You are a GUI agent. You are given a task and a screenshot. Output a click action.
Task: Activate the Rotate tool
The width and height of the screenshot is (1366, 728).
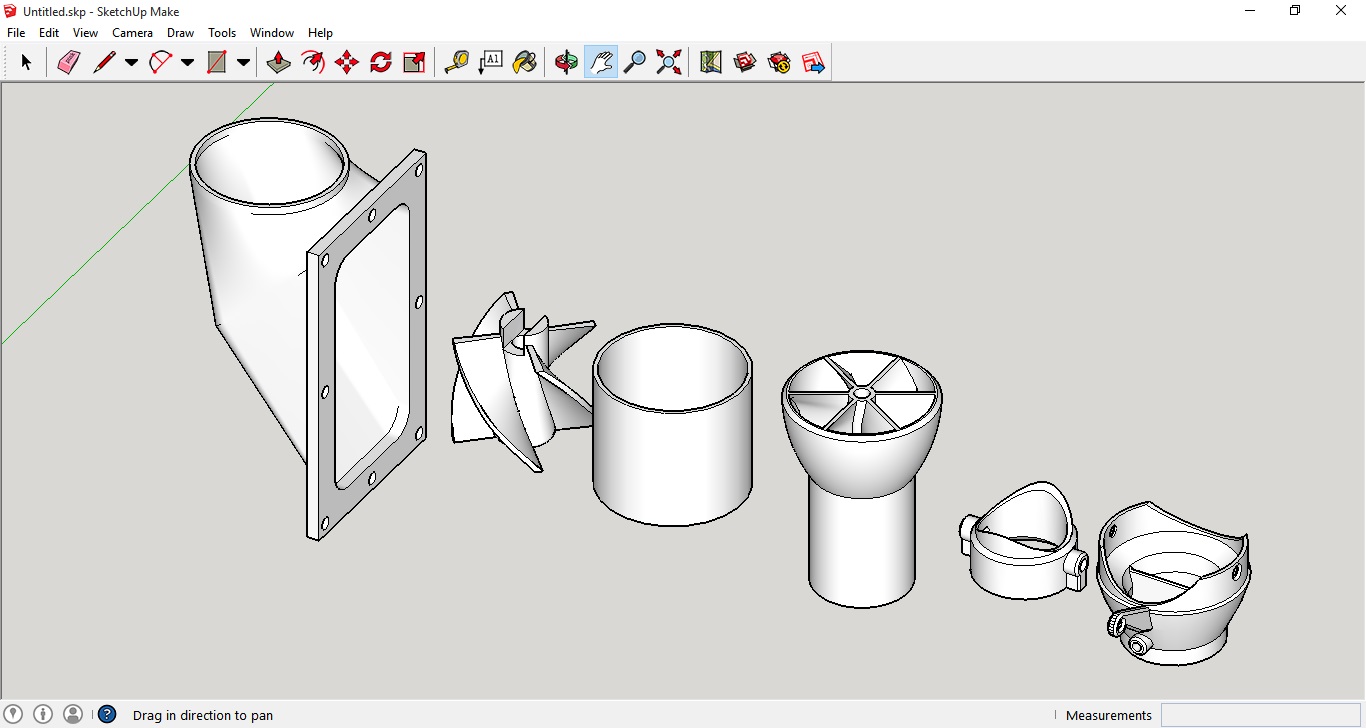[381, 62]
